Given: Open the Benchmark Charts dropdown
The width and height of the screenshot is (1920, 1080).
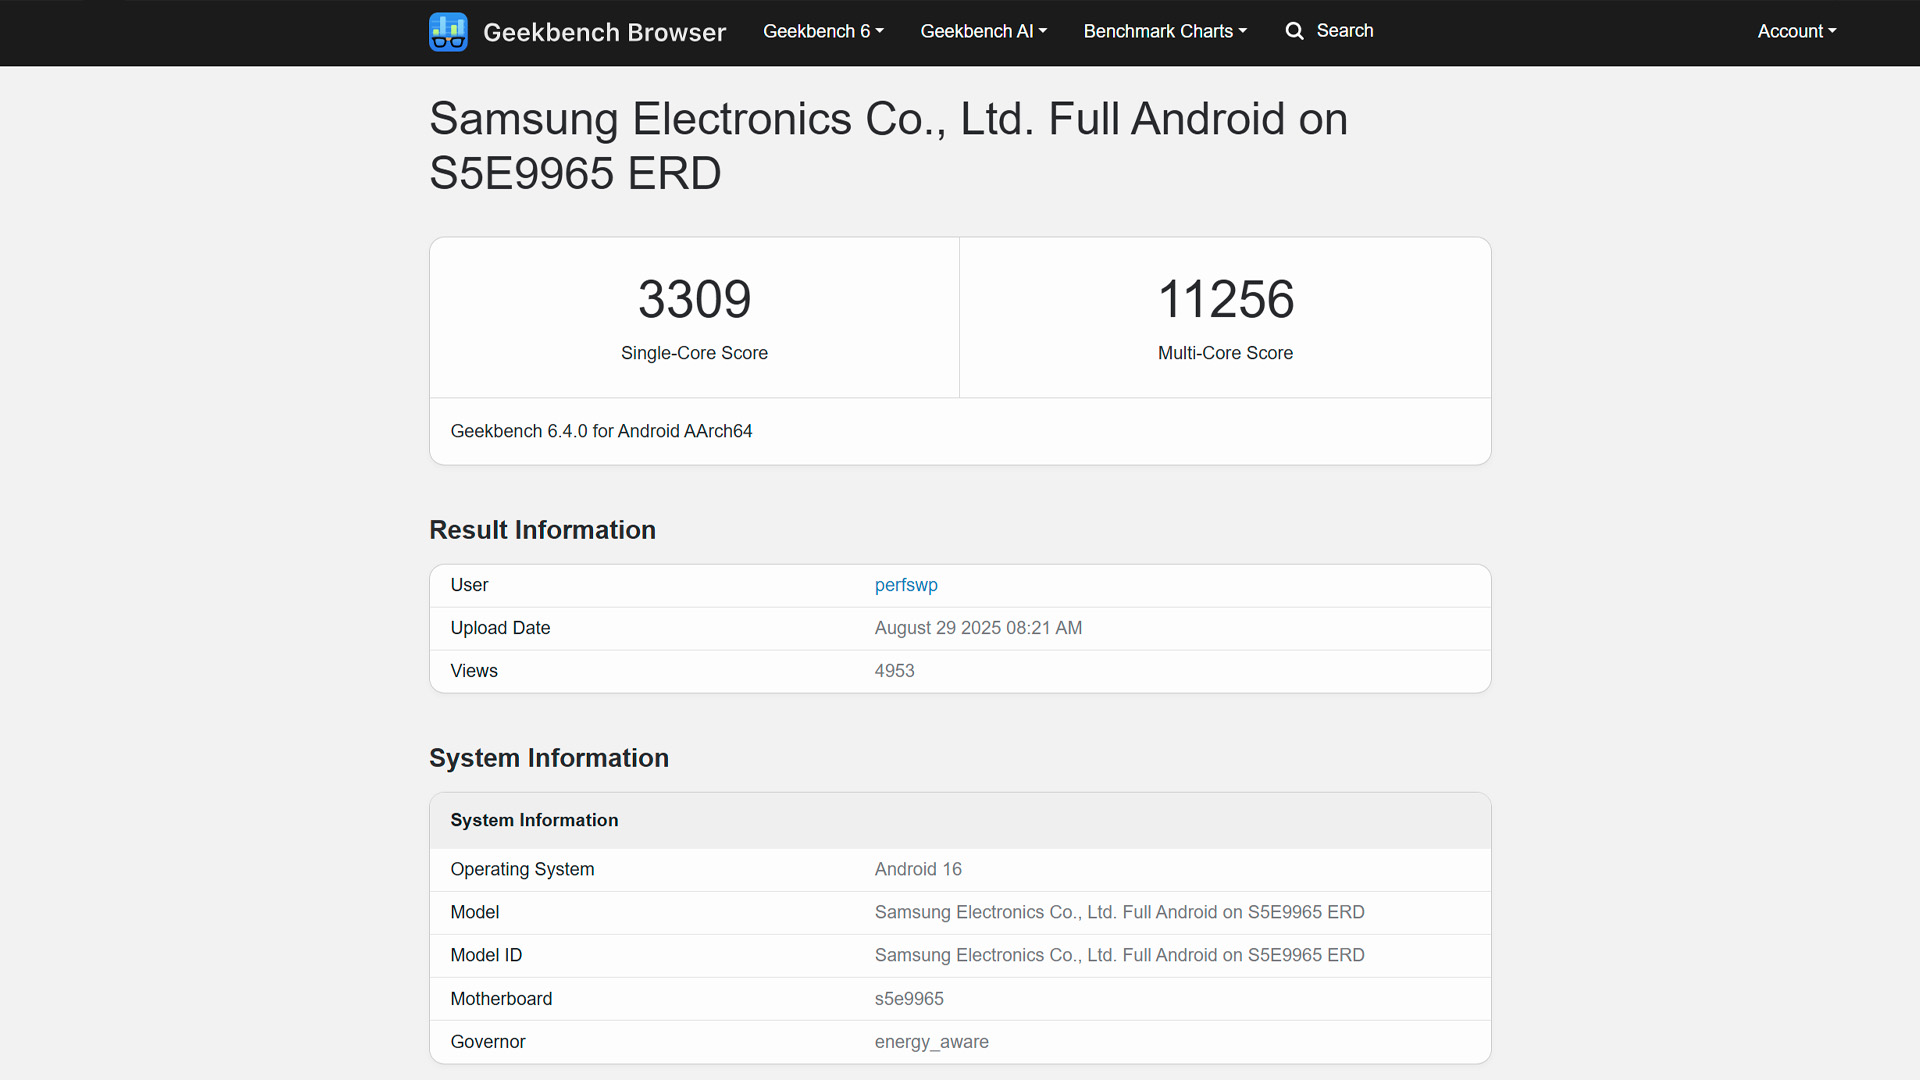Looking at the screenshot, I should tap(1165, 31).
